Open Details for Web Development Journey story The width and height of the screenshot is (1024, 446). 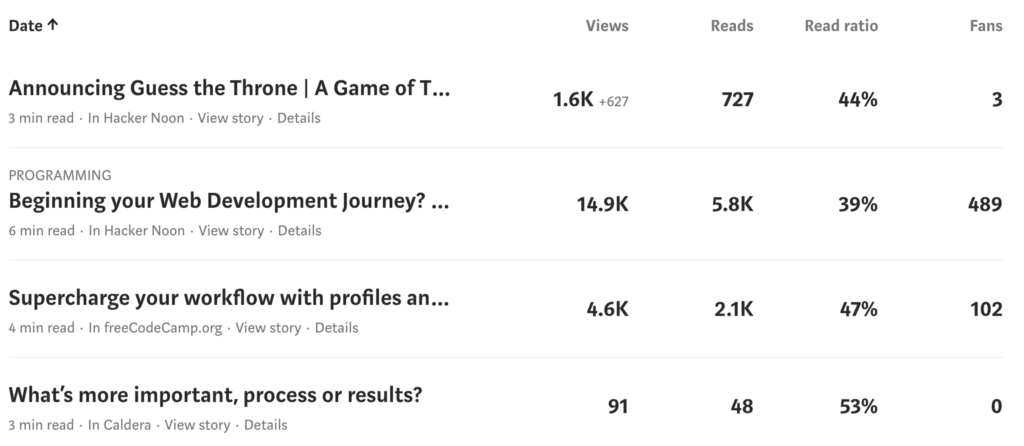click(299, 231)
